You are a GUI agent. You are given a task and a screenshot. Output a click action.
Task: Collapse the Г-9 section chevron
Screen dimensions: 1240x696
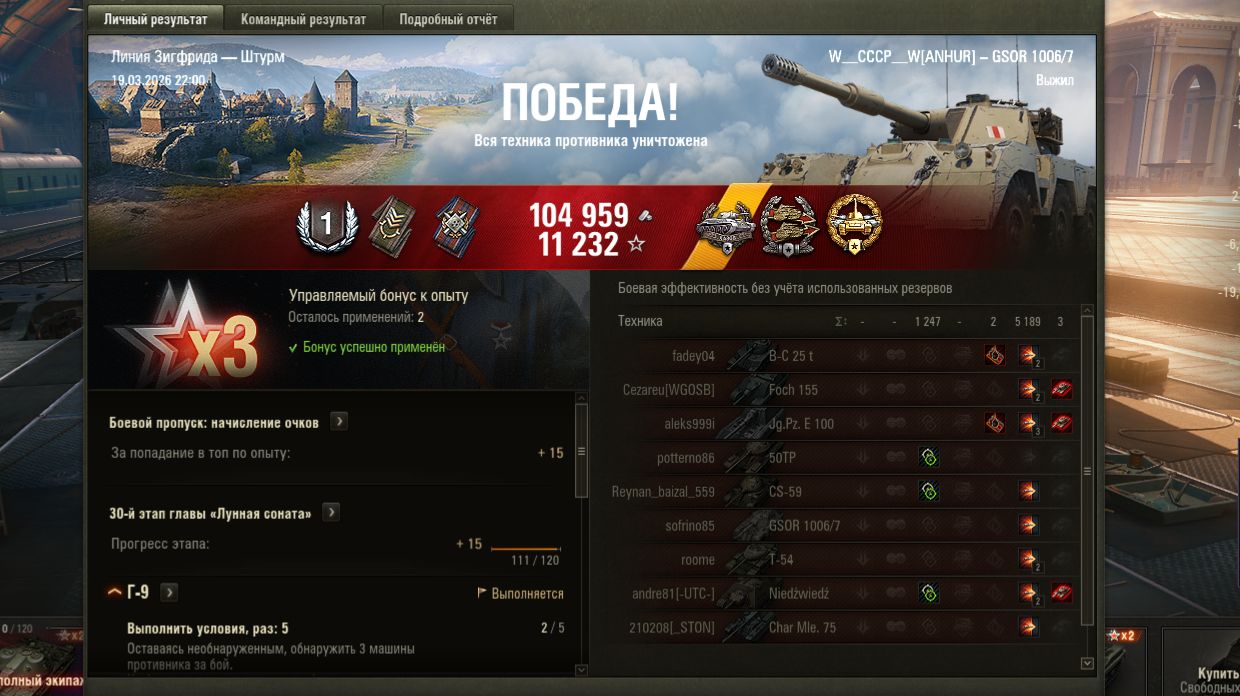[x=114, y=592]
